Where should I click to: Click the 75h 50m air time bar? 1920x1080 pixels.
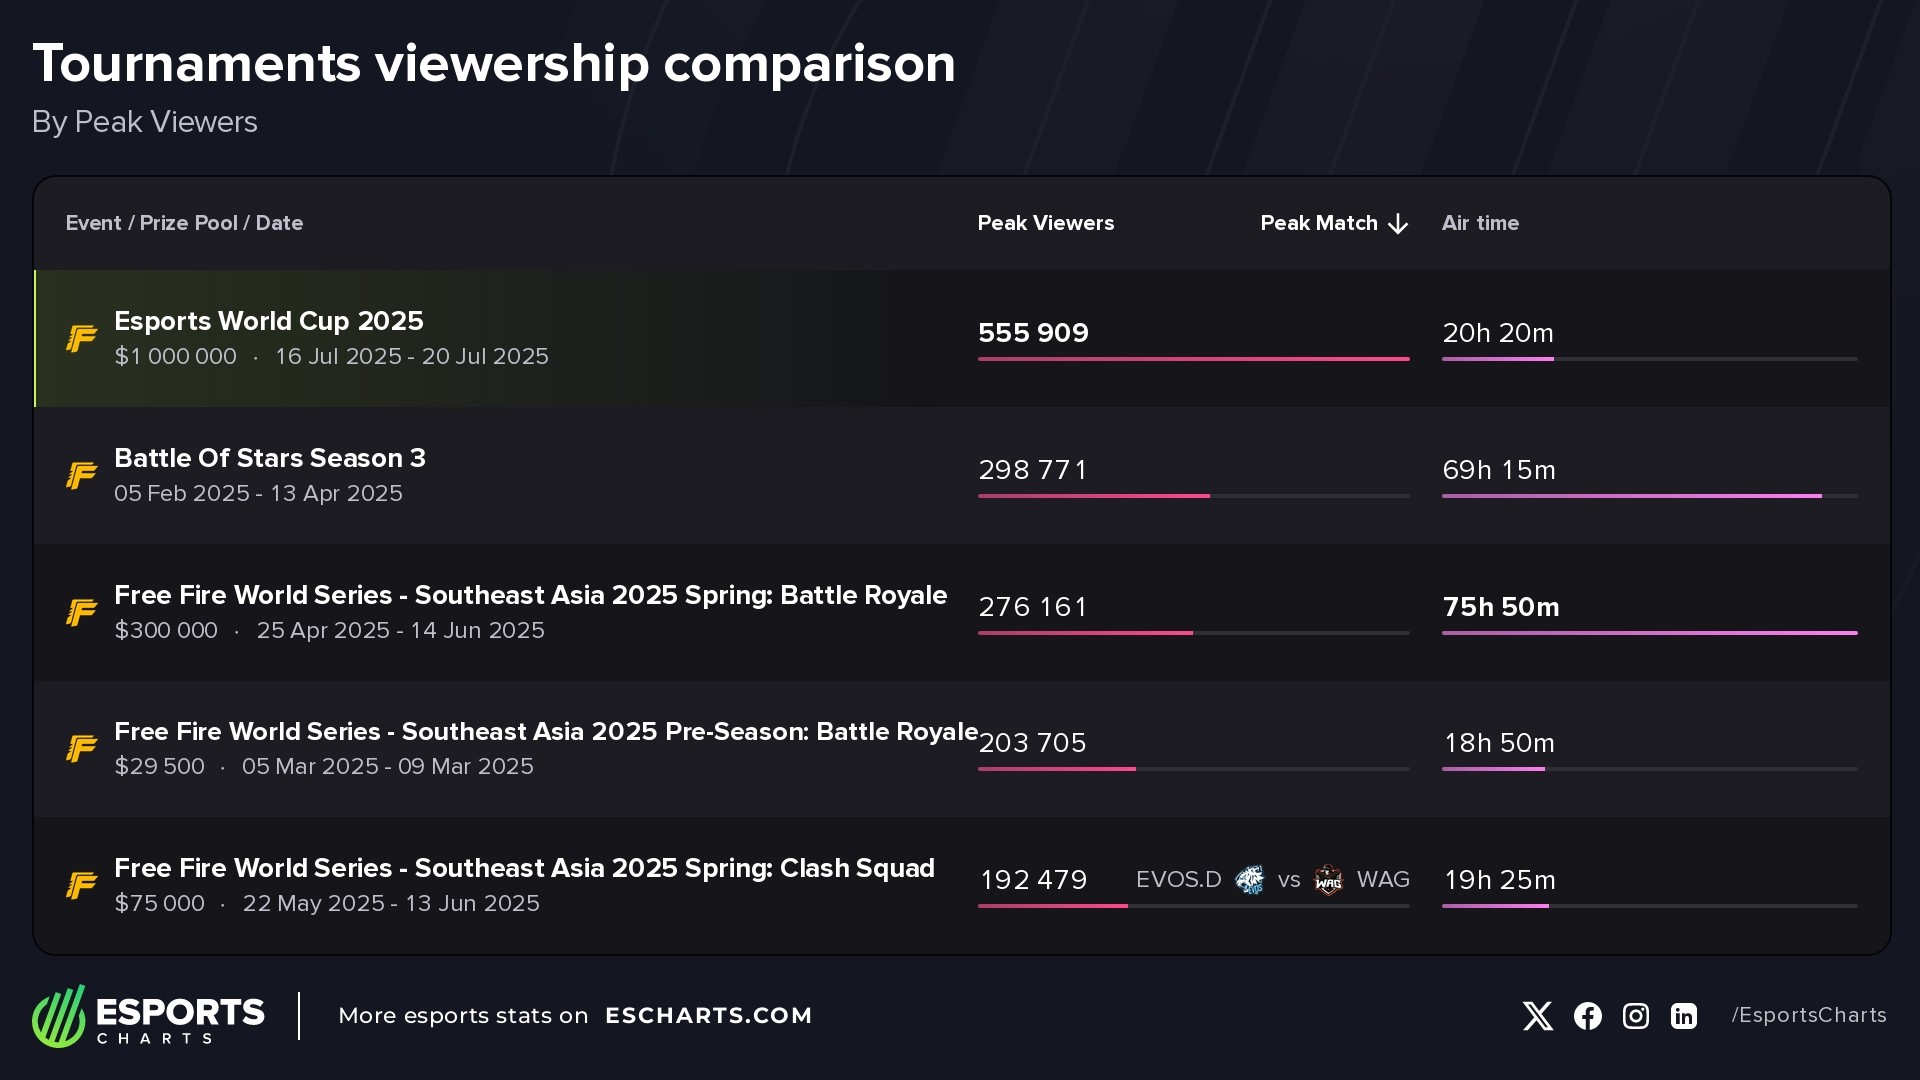1649,632
